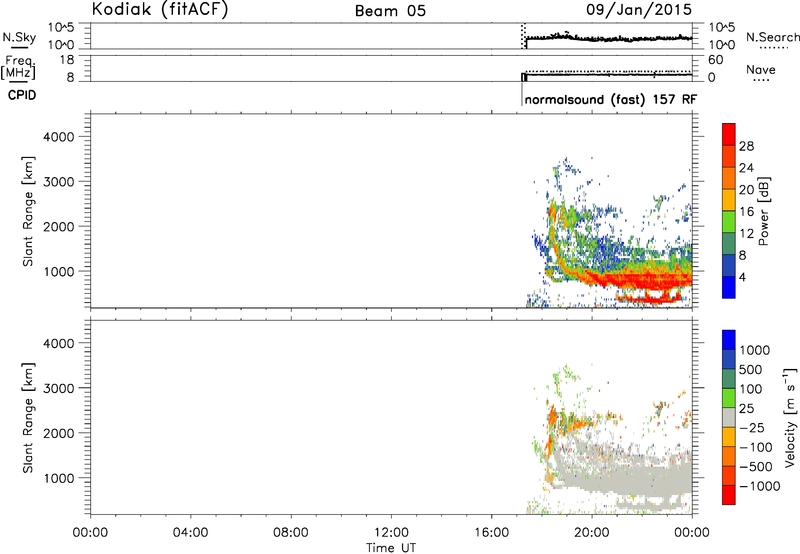Select the "Freq. [MHz]" axis label
Viewport: 800px width, 554px height.
pos(19,67)
